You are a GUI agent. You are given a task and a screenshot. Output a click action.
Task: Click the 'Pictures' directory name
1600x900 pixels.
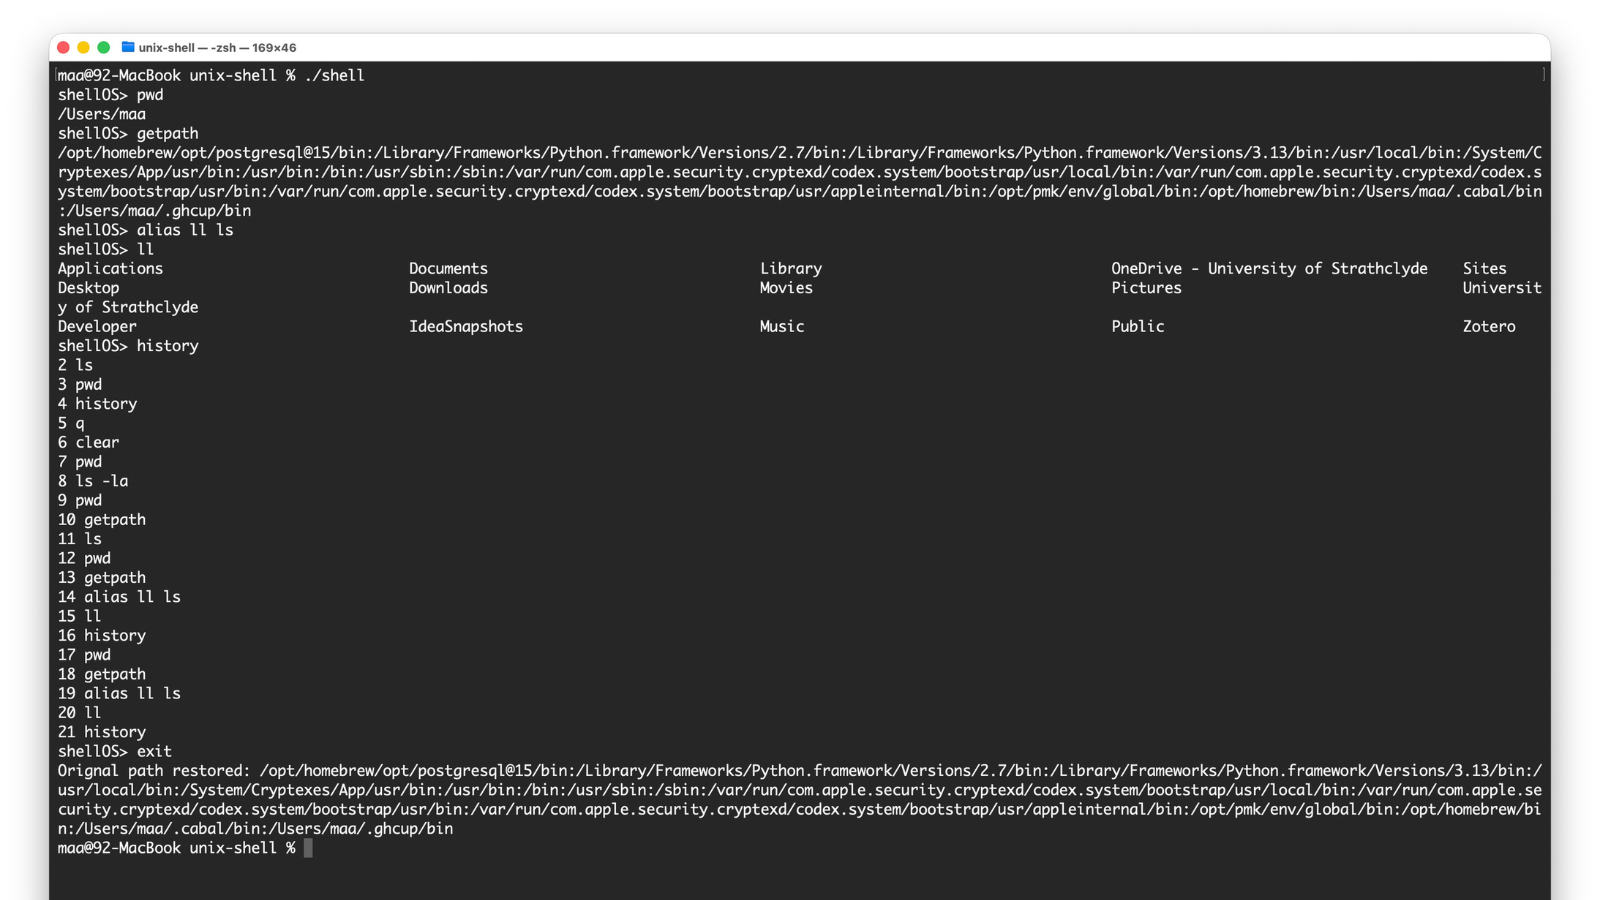(1146, 287)
